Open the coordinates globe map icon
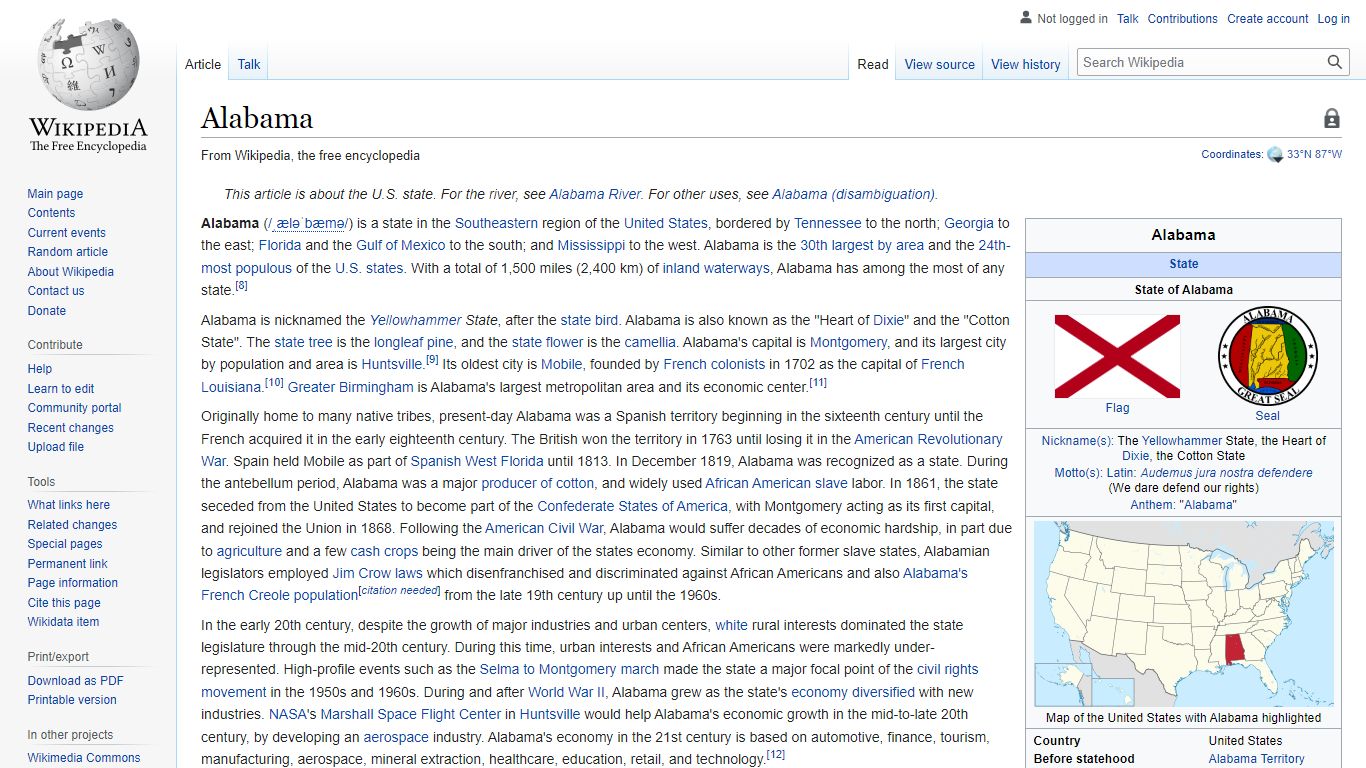This screenshot has height=768, width=1366. click(1275, 154)
